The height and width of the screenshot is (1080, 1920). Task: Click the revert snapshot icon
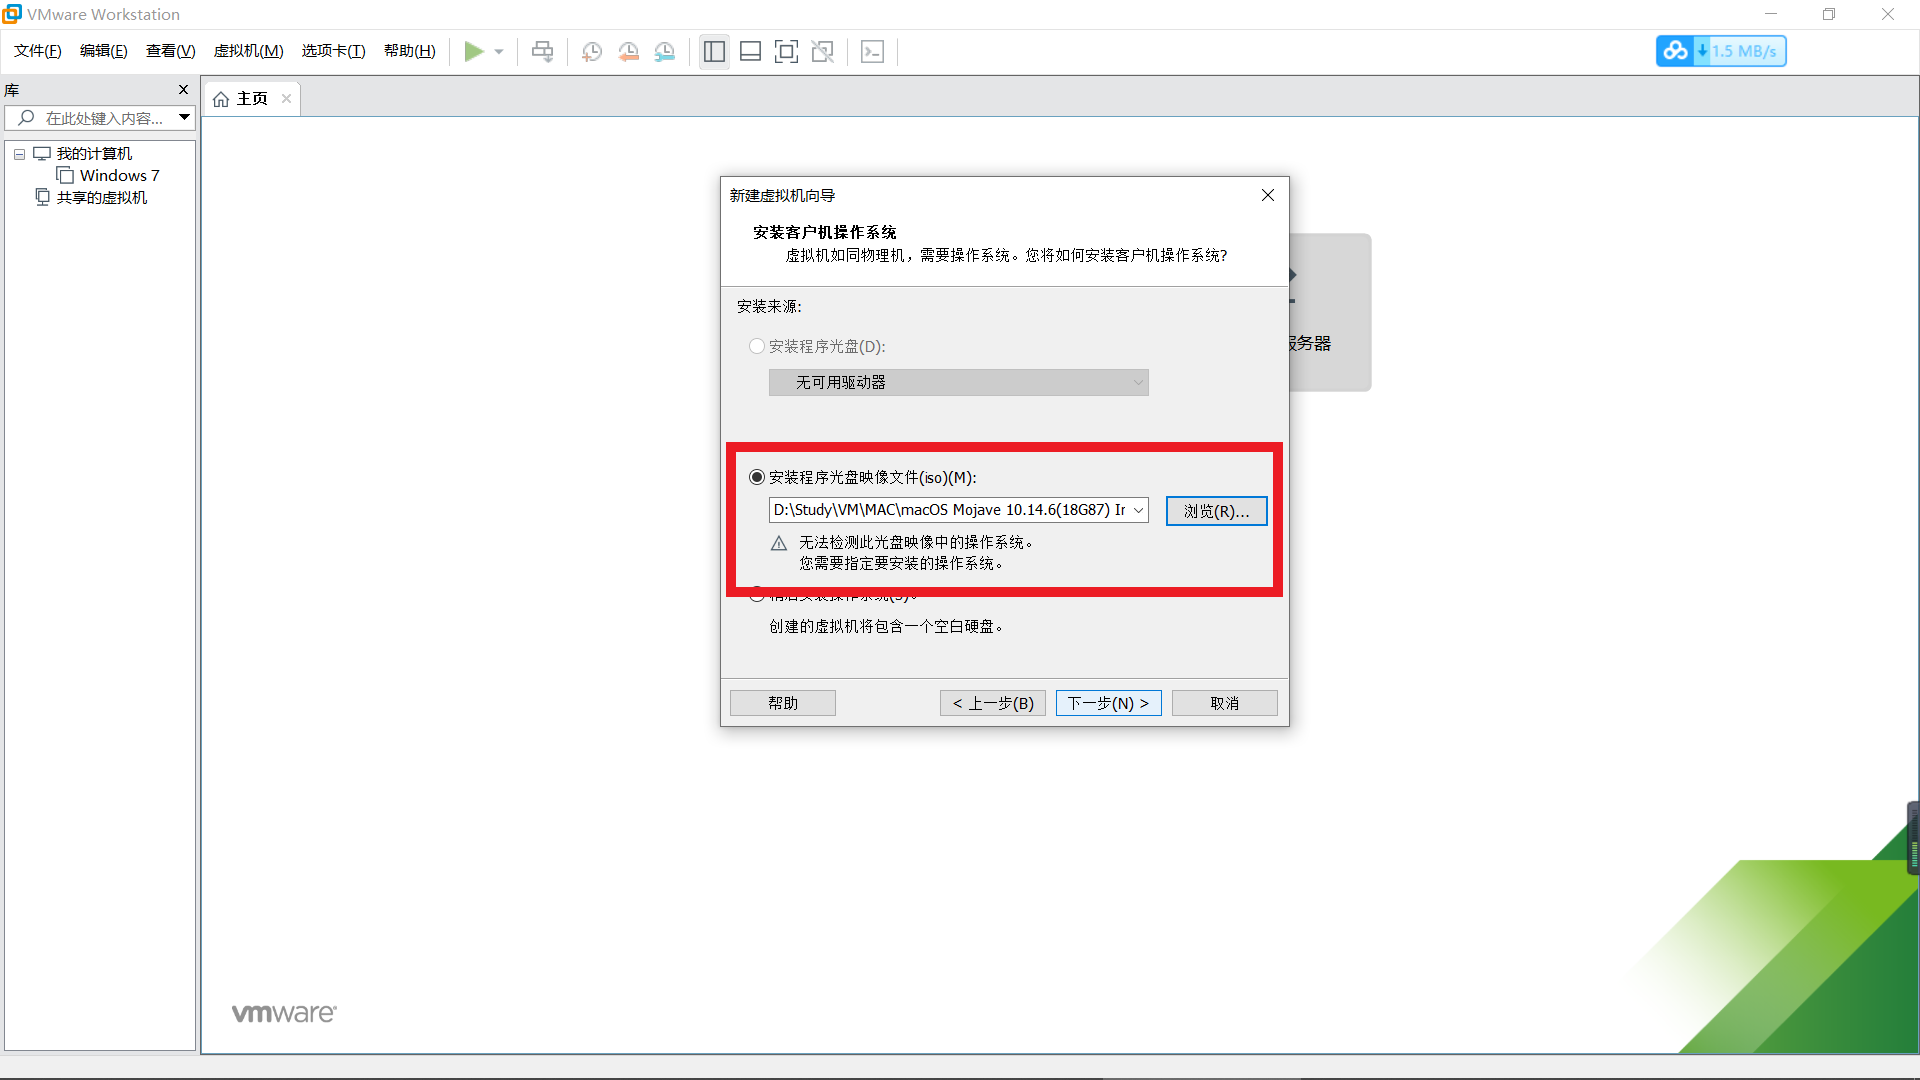click(628, 51)
